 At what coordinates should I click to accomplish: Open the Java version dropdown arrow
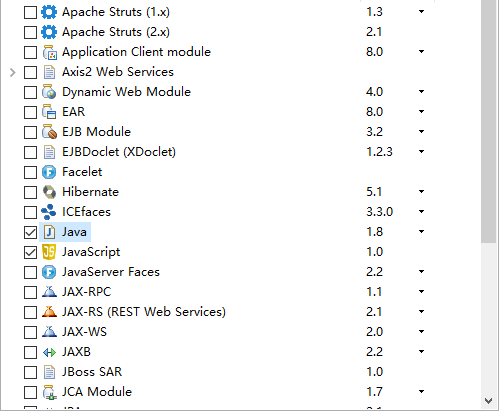[x=421, y=232]
